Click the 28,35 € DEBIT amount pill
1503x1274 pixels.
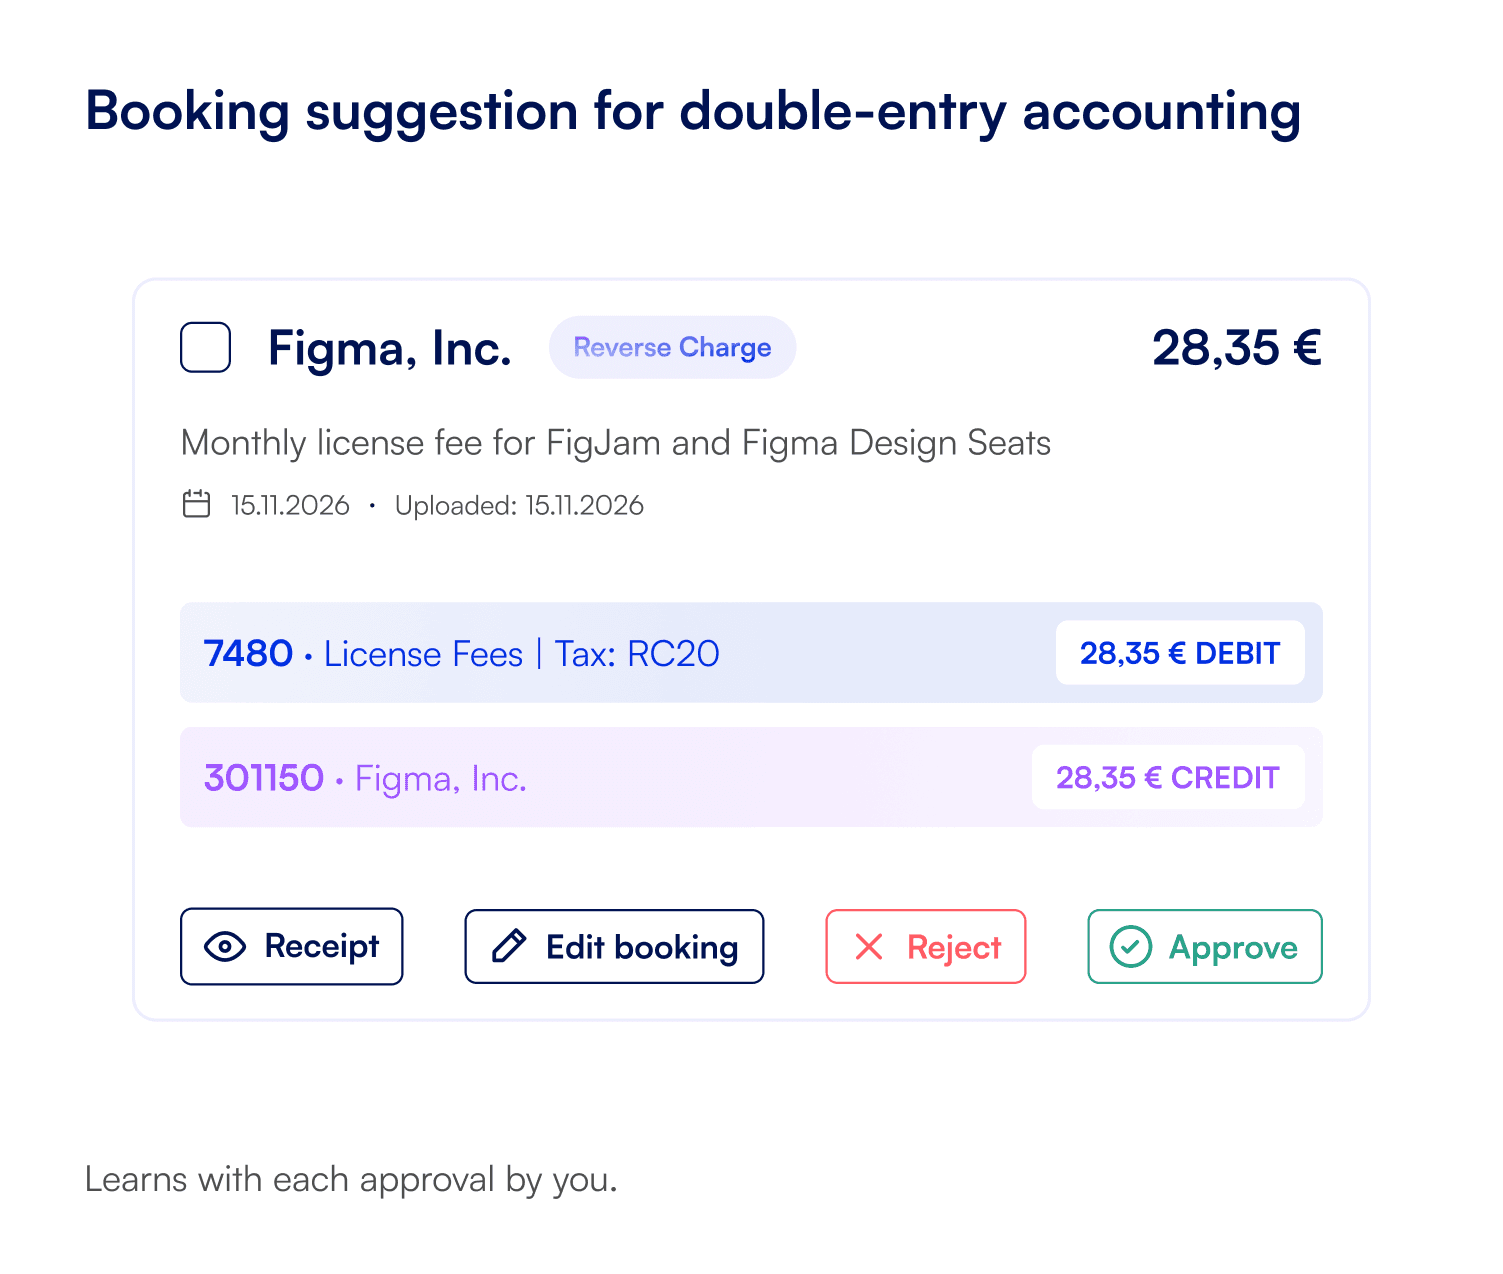coord(1180,653)
